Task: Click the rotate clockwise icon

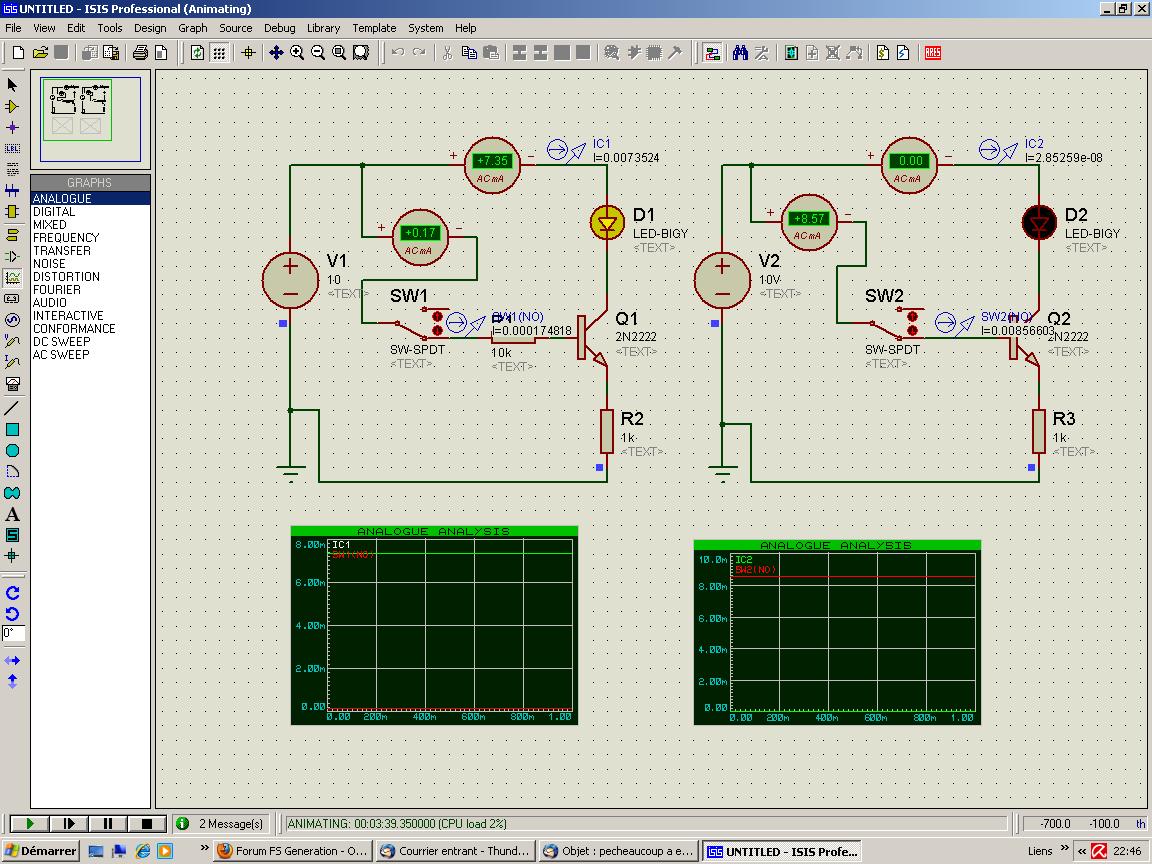Action: (x=12, y=593)
